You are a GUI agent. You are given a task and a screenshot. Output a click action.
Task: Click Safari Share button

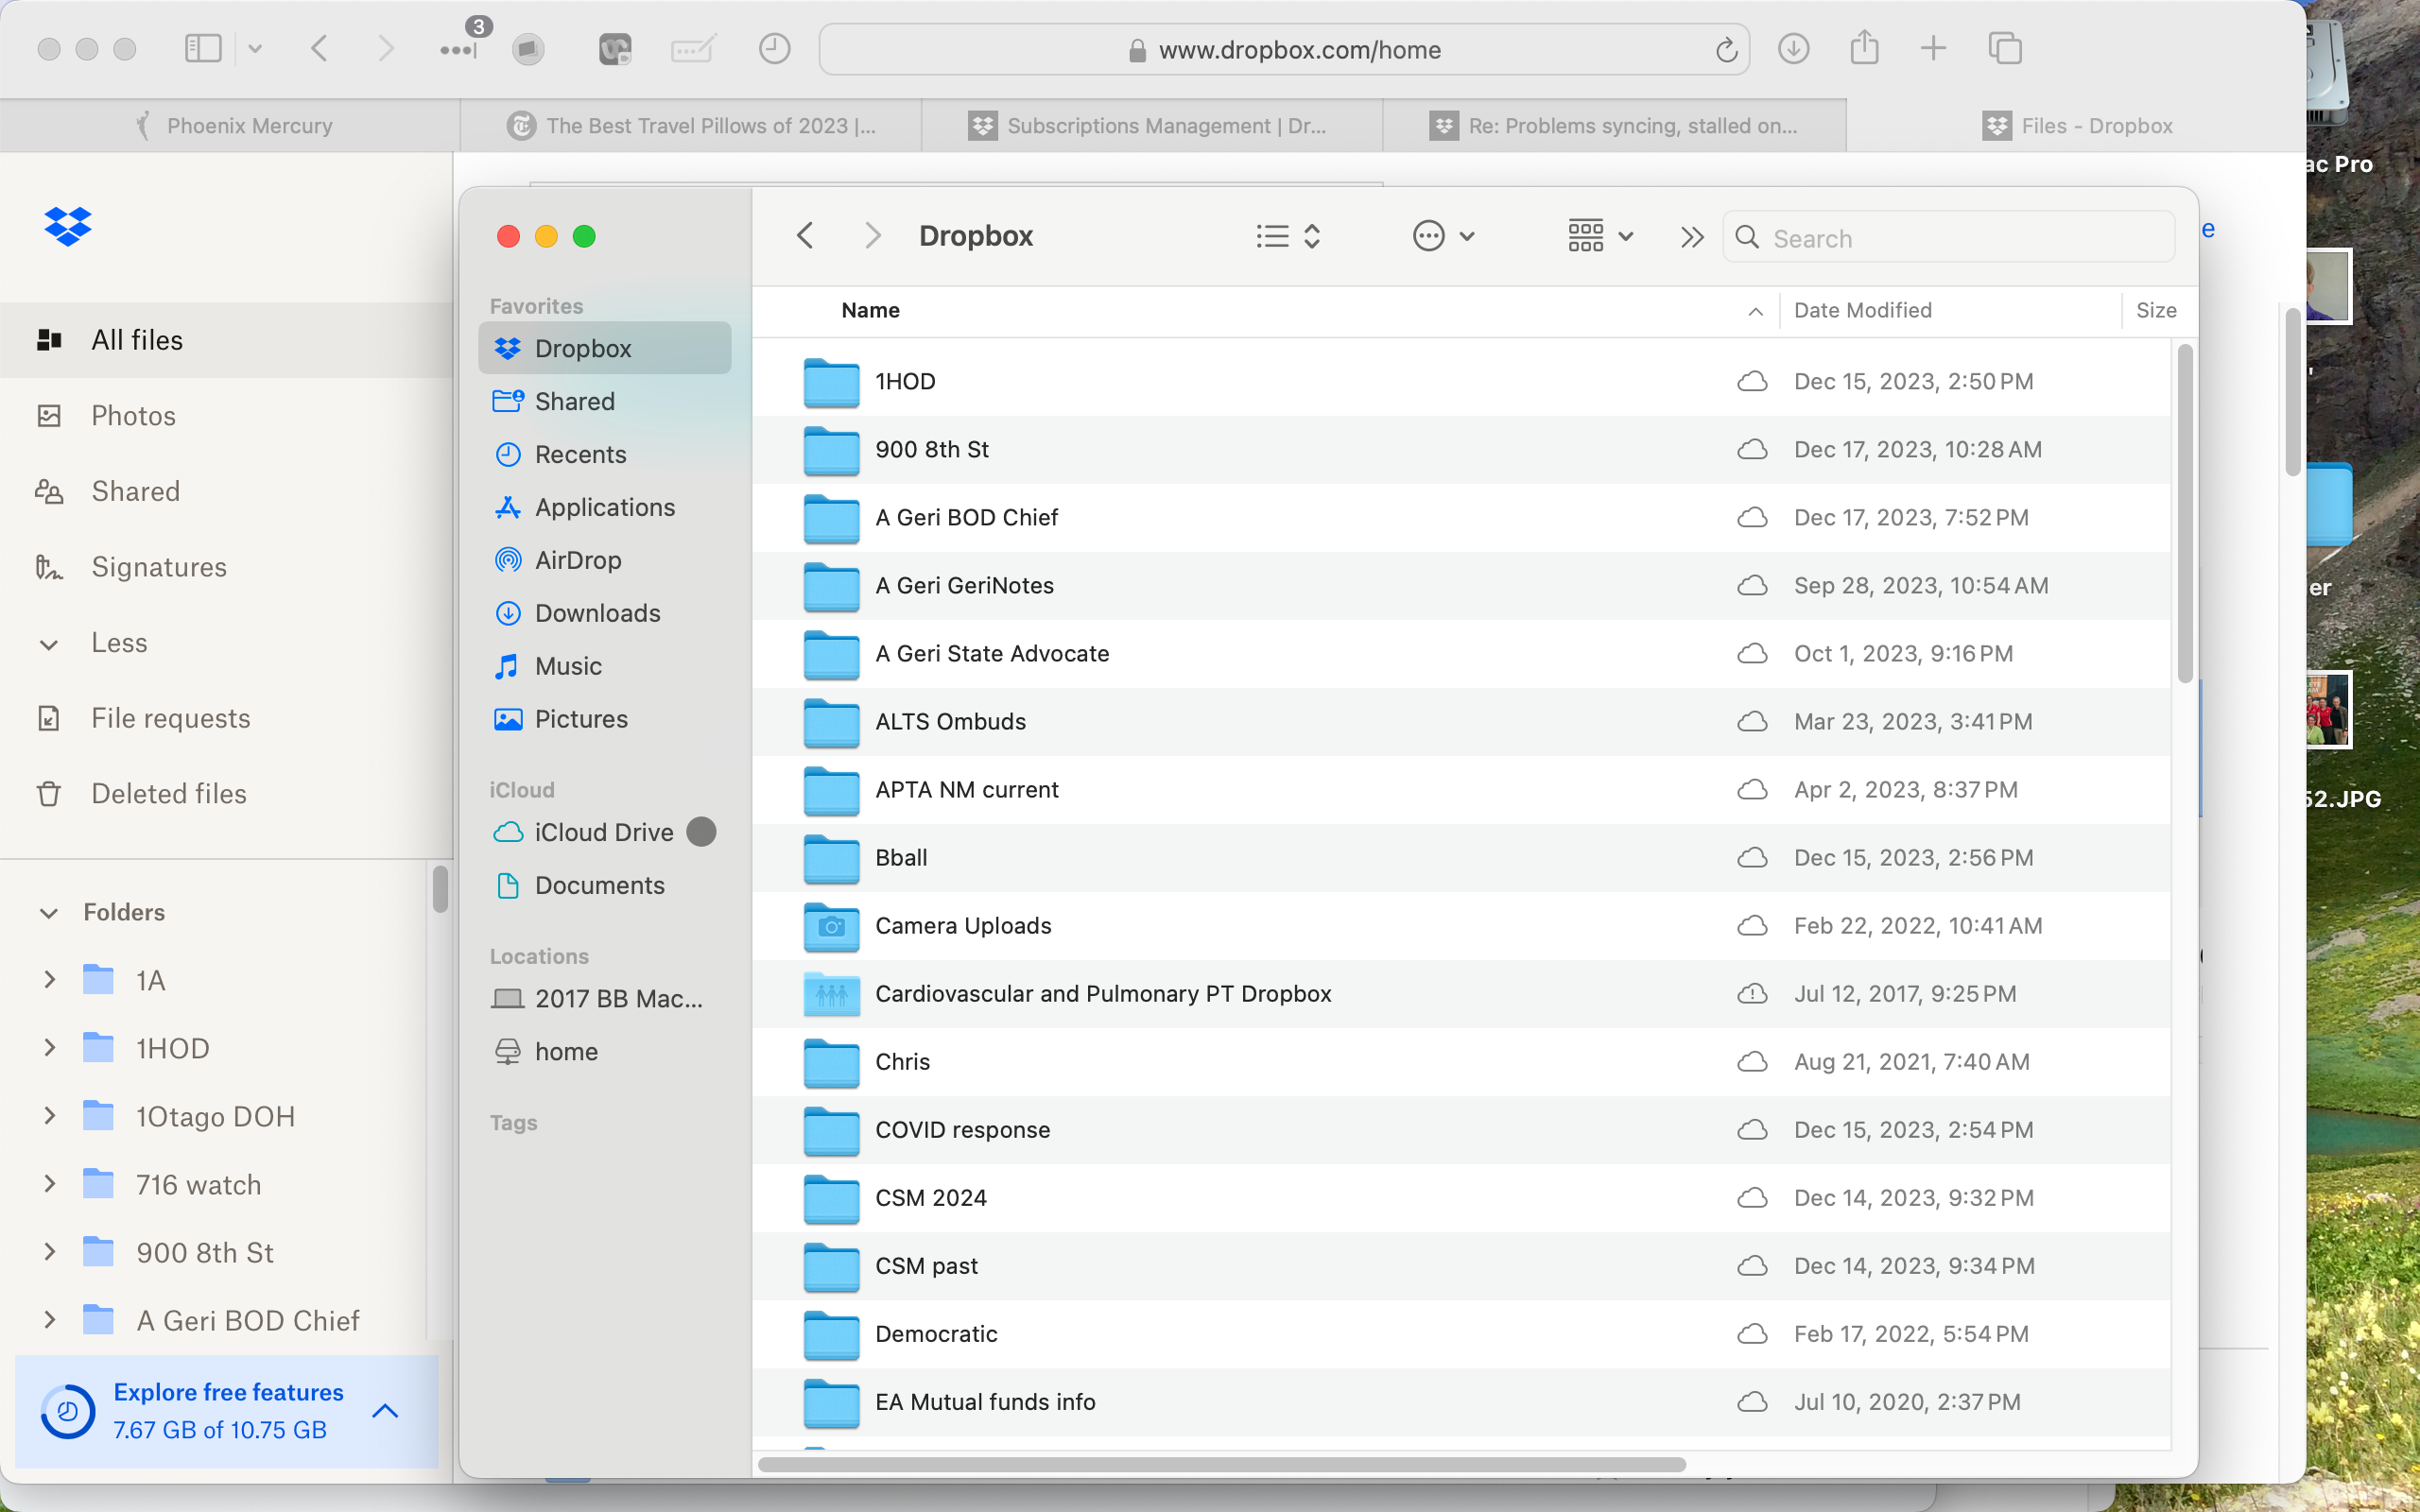point(1864,48)
